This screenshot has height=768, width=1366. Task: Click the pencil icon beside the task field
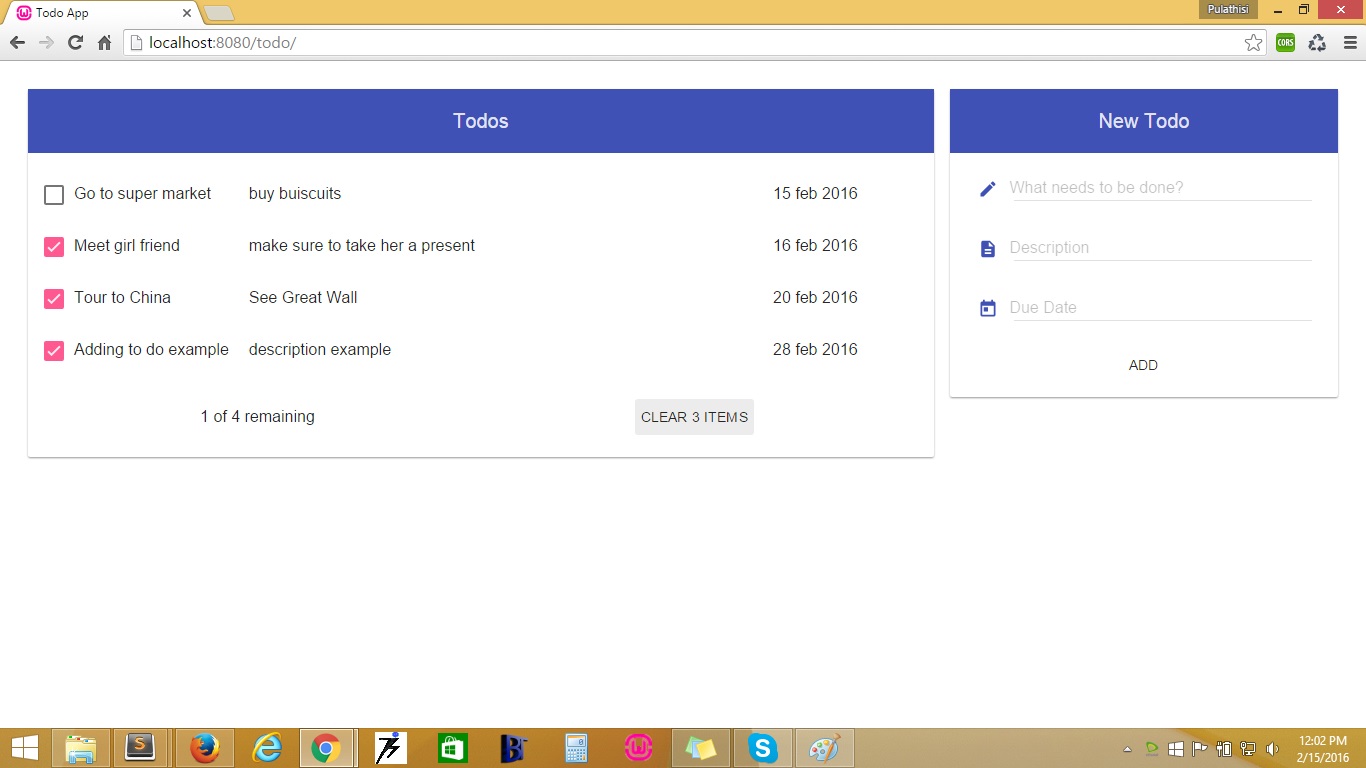tap(988, 189)
